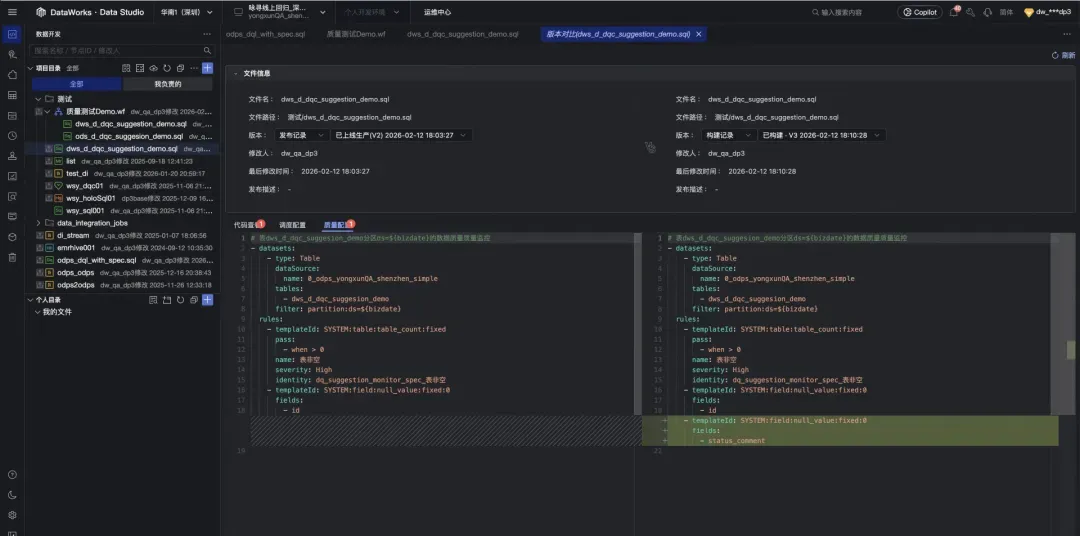Open the wrench tools icon
The width and height of the screenshot is (1080, 536).
coord(970,12)
